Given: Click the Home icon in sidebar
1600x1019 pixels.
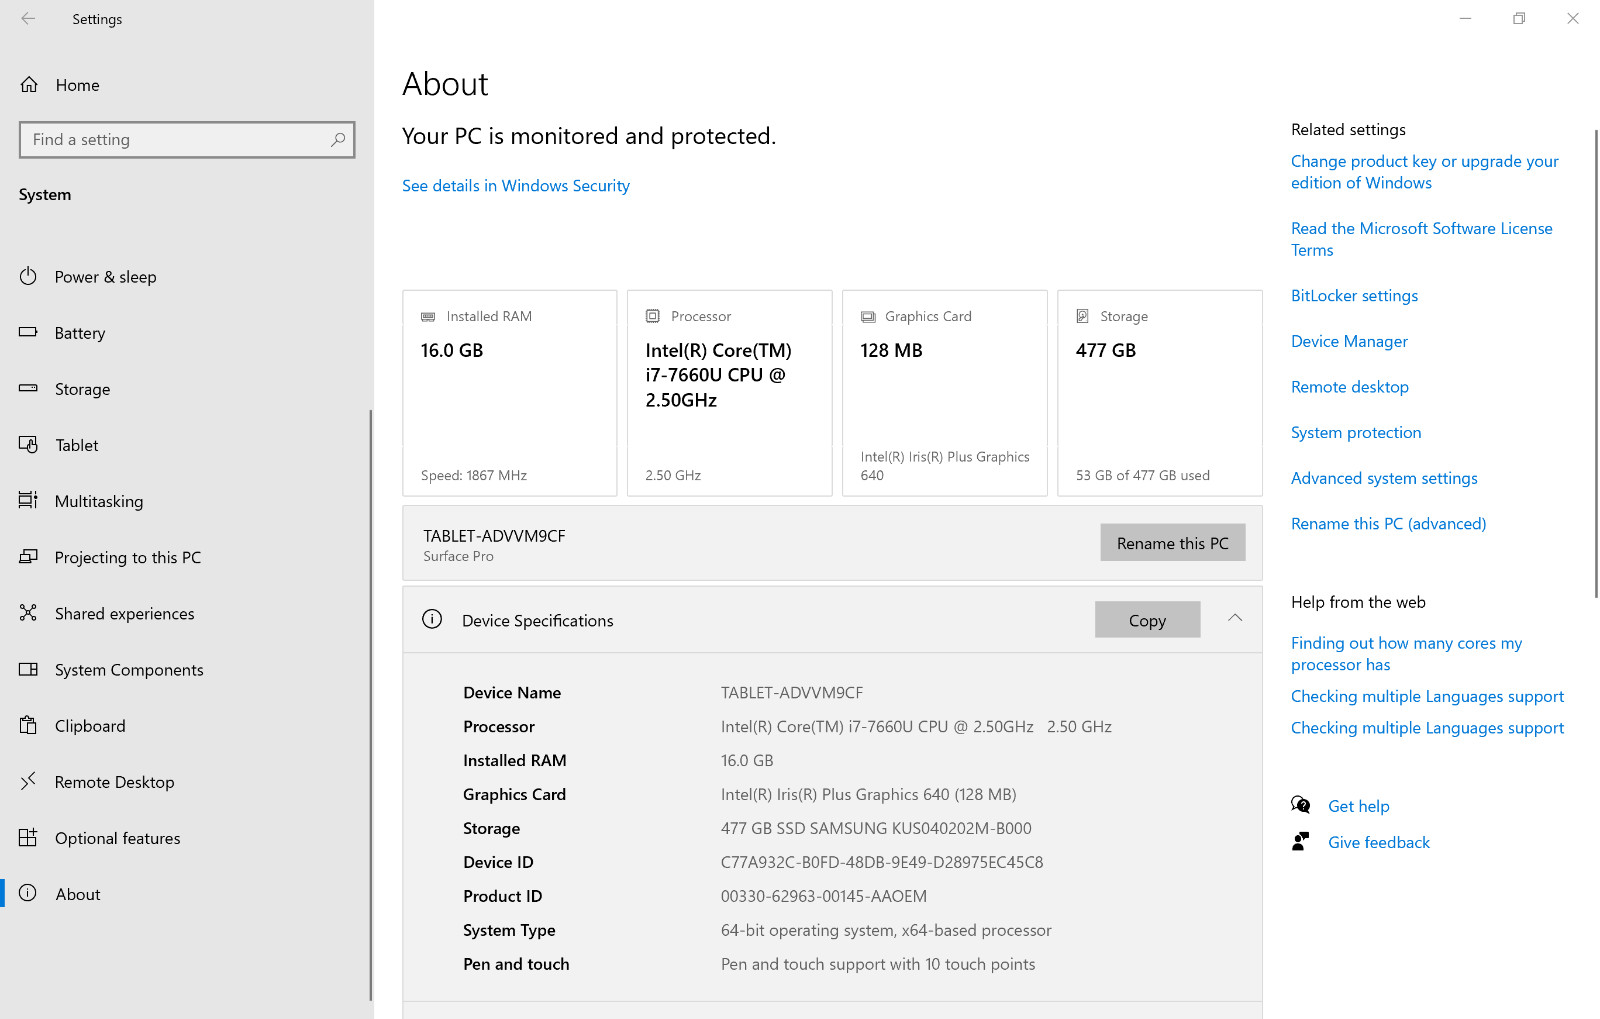Looking at the screenshot, I should point(29,85).
